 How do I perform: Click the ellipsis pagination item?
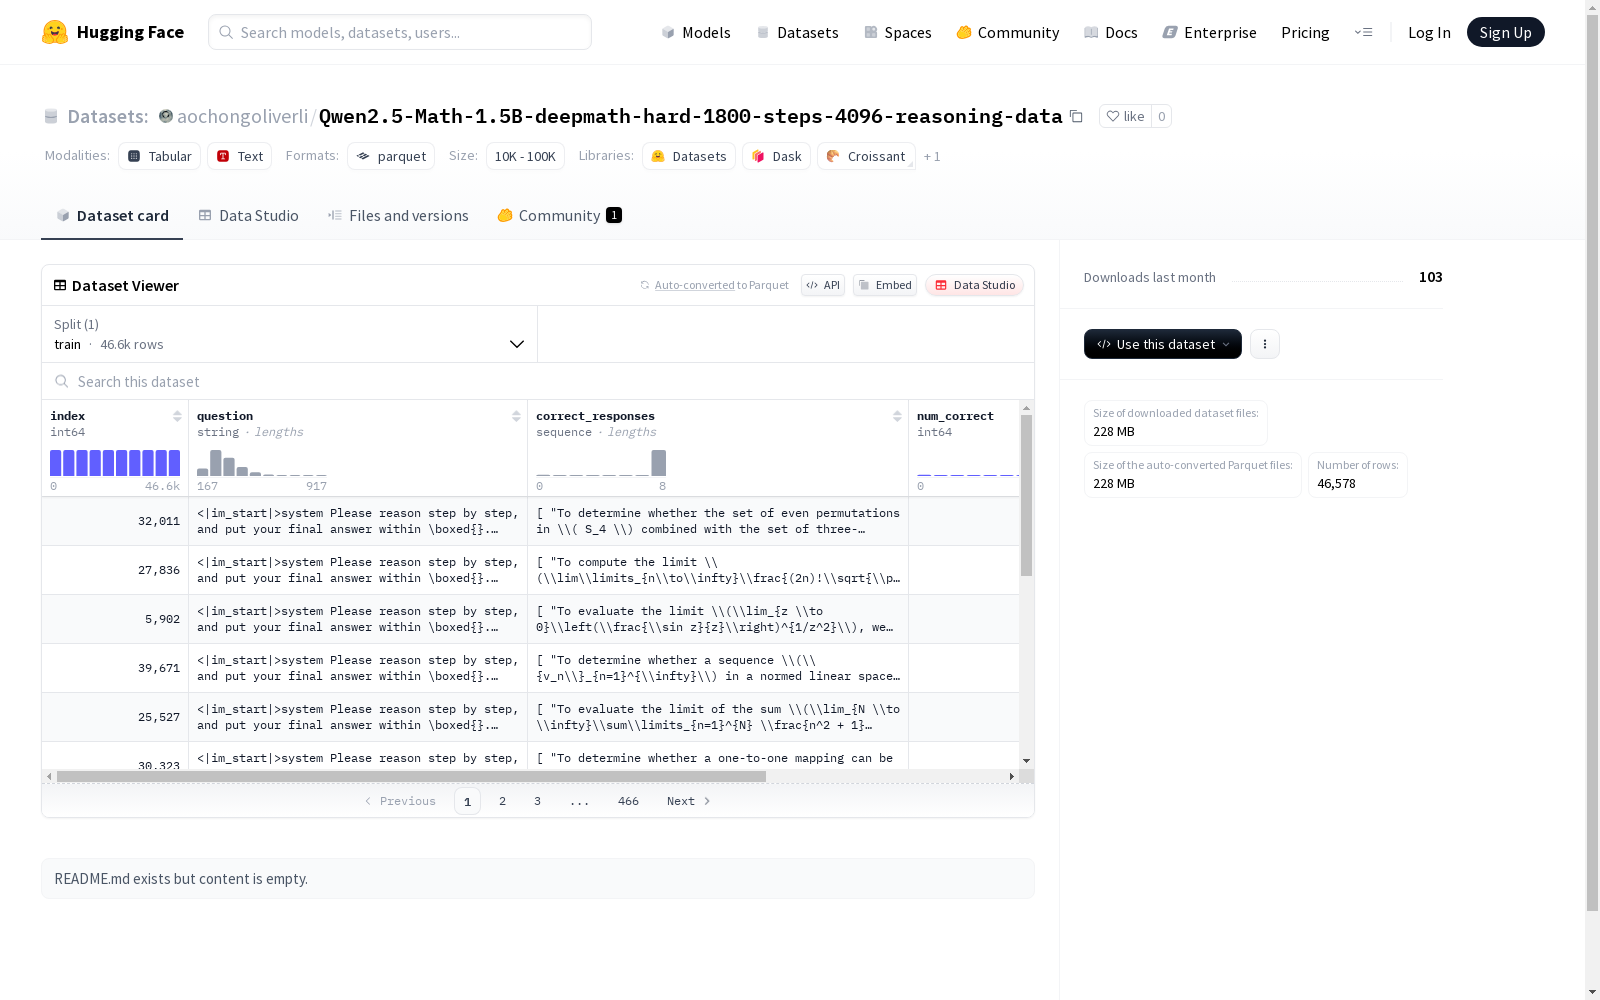tap(580, 801)
